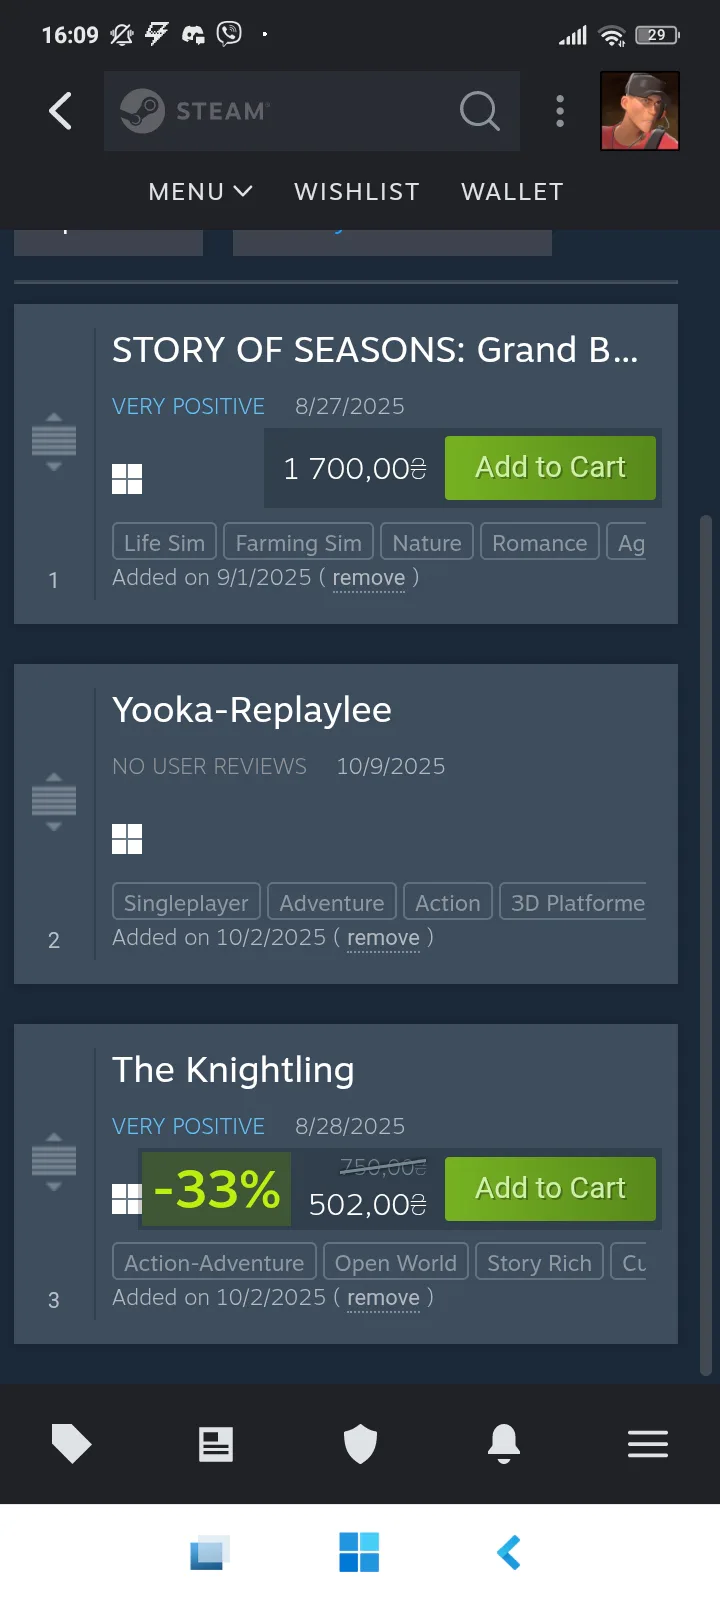Open the hamburger menu in bottom bar

pyautogui.click(x=648, y=1444)
